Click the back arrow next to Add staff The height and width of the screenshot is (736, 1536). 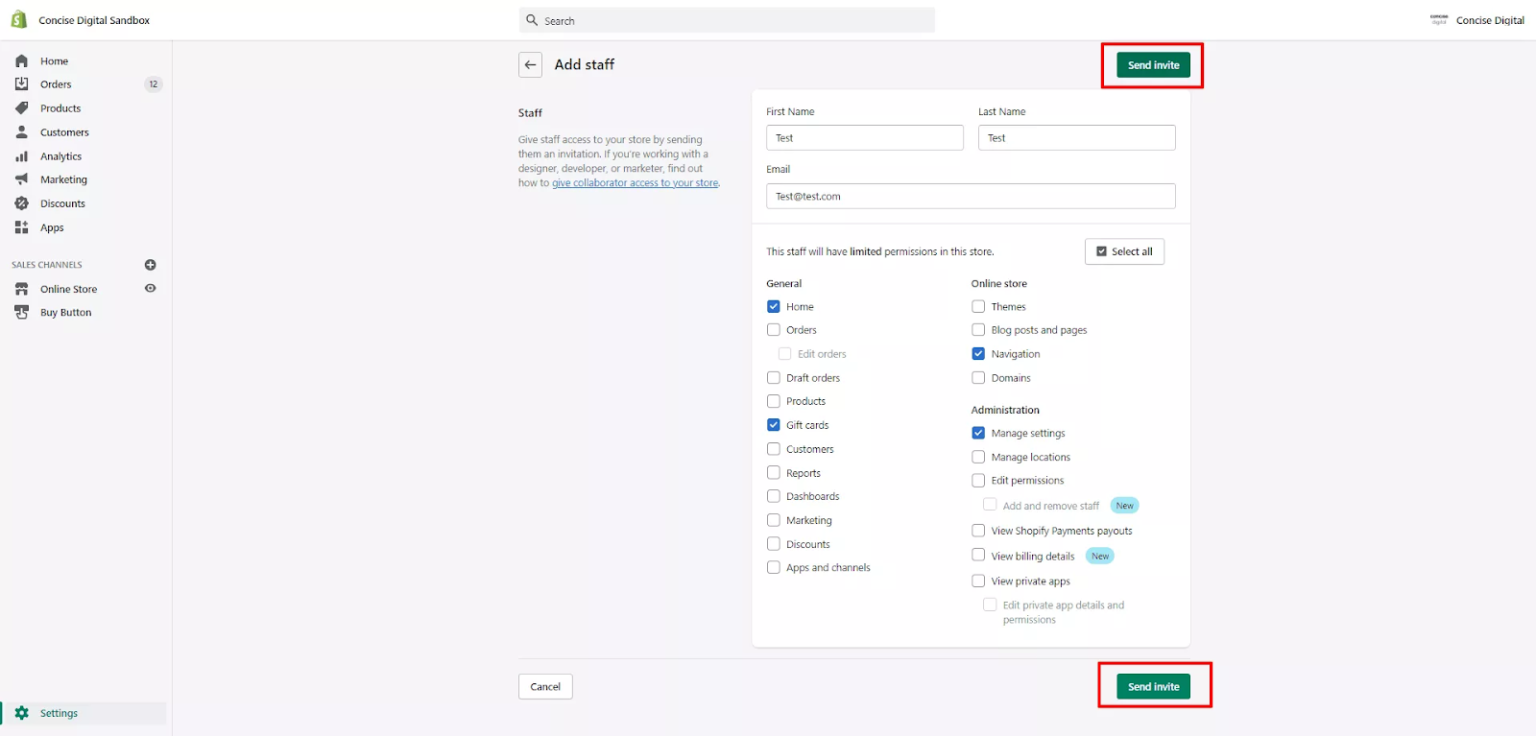pos(530,64)
